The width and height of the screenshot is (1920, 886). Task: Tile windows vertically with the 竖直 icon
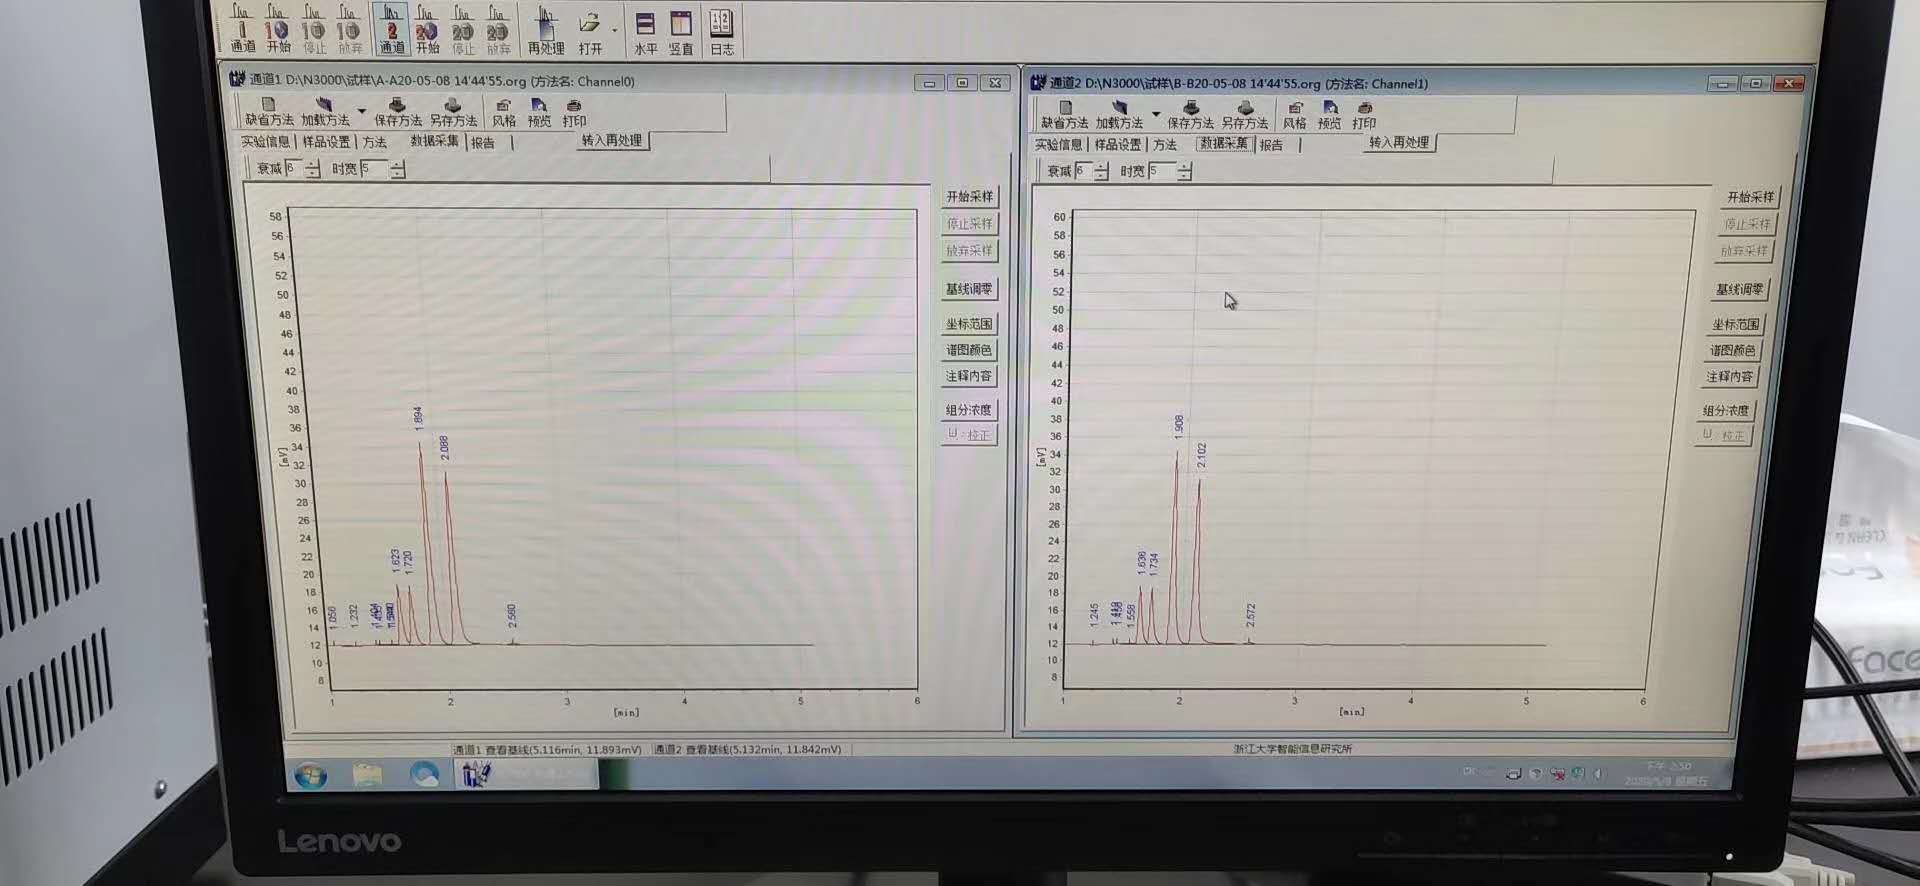(681, 29)
